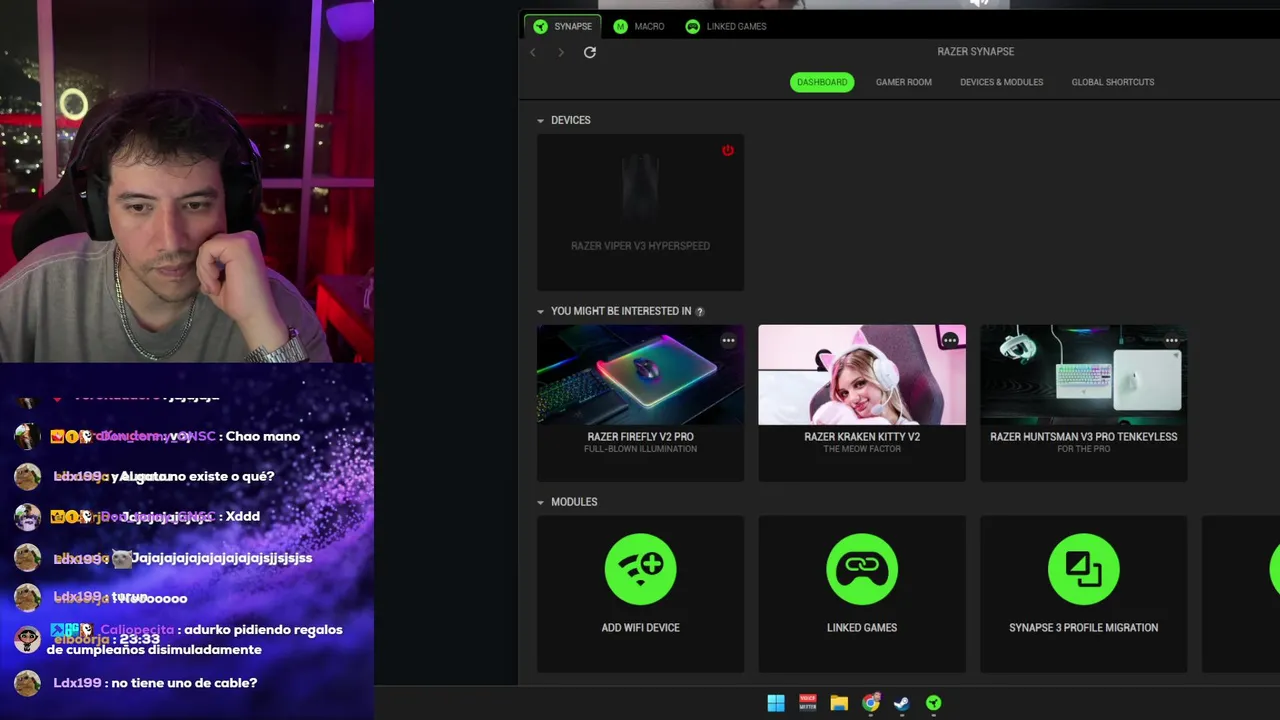Open the Linked Games tab
1280x720 pixels.
point(726,26)
